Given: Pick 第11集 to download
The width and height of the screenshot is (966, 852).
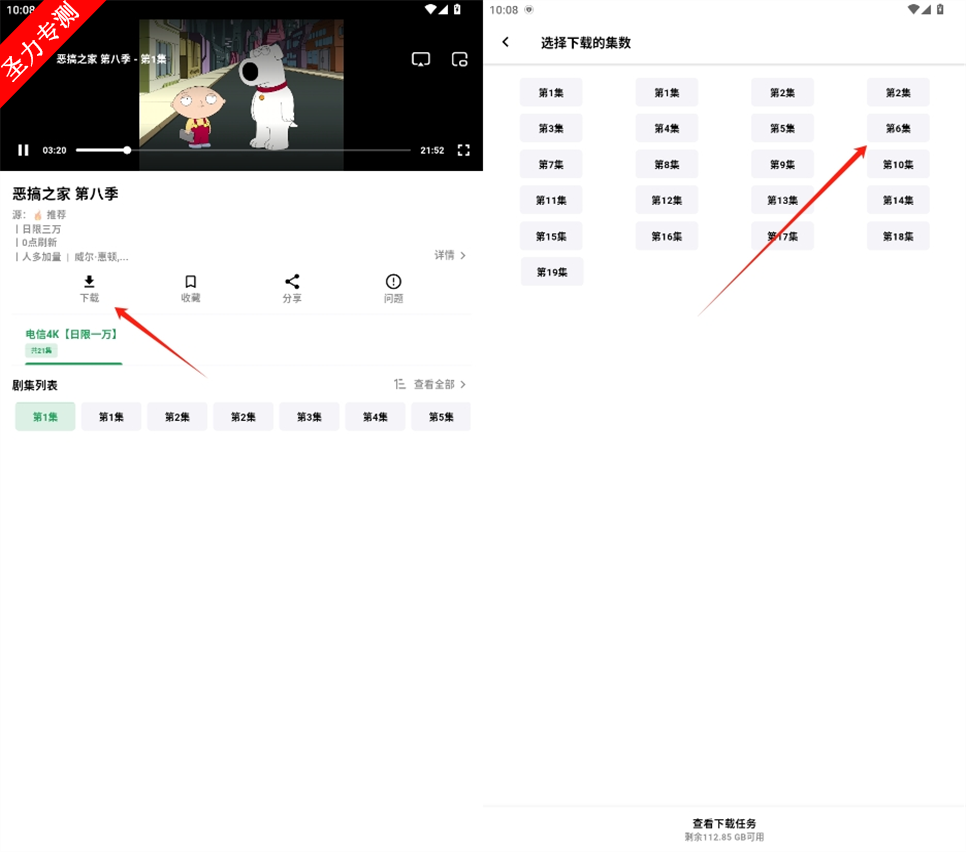Looking at the screenshot, I should tap(551, 200).
